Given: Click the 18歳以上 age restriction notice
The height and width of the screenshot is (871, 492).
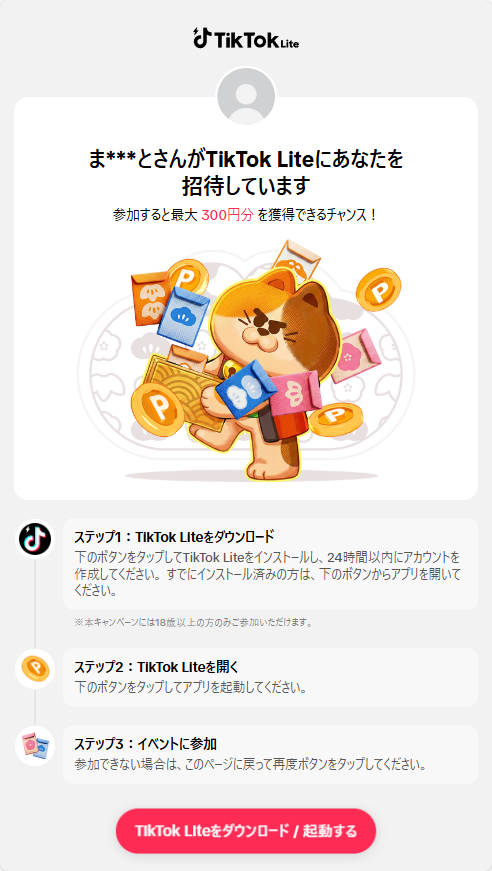Looking at the screenshot, I should [x=193, y=622].
